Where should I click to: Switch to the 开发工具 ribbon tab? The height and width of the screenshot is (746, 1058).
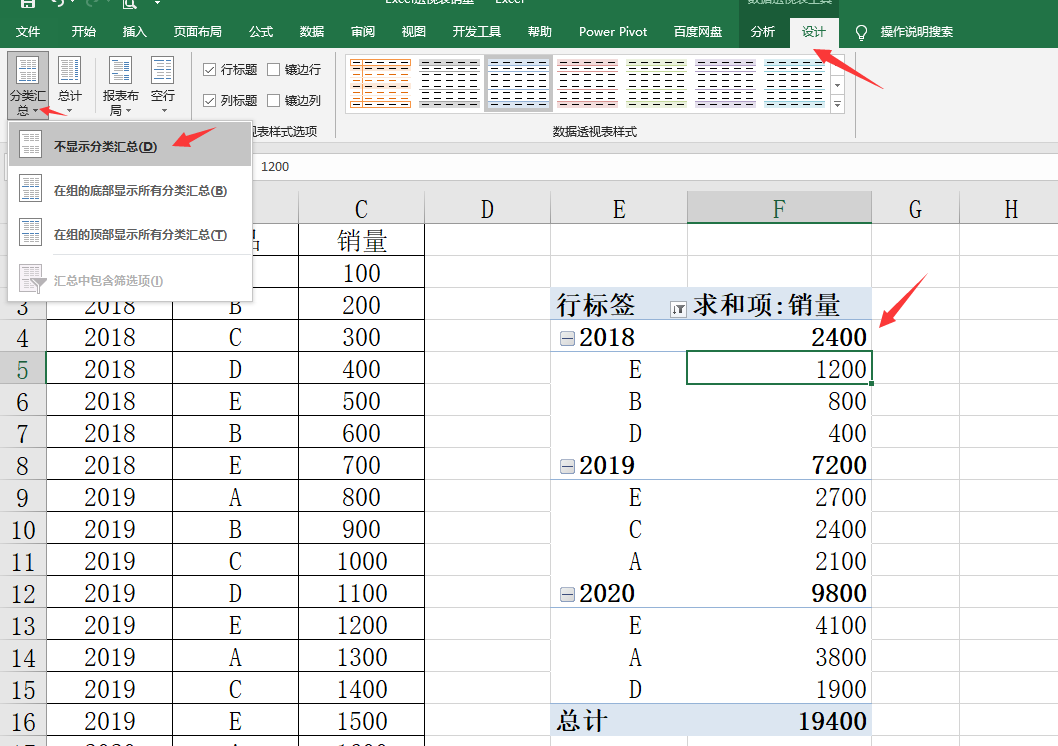(476, 32)
